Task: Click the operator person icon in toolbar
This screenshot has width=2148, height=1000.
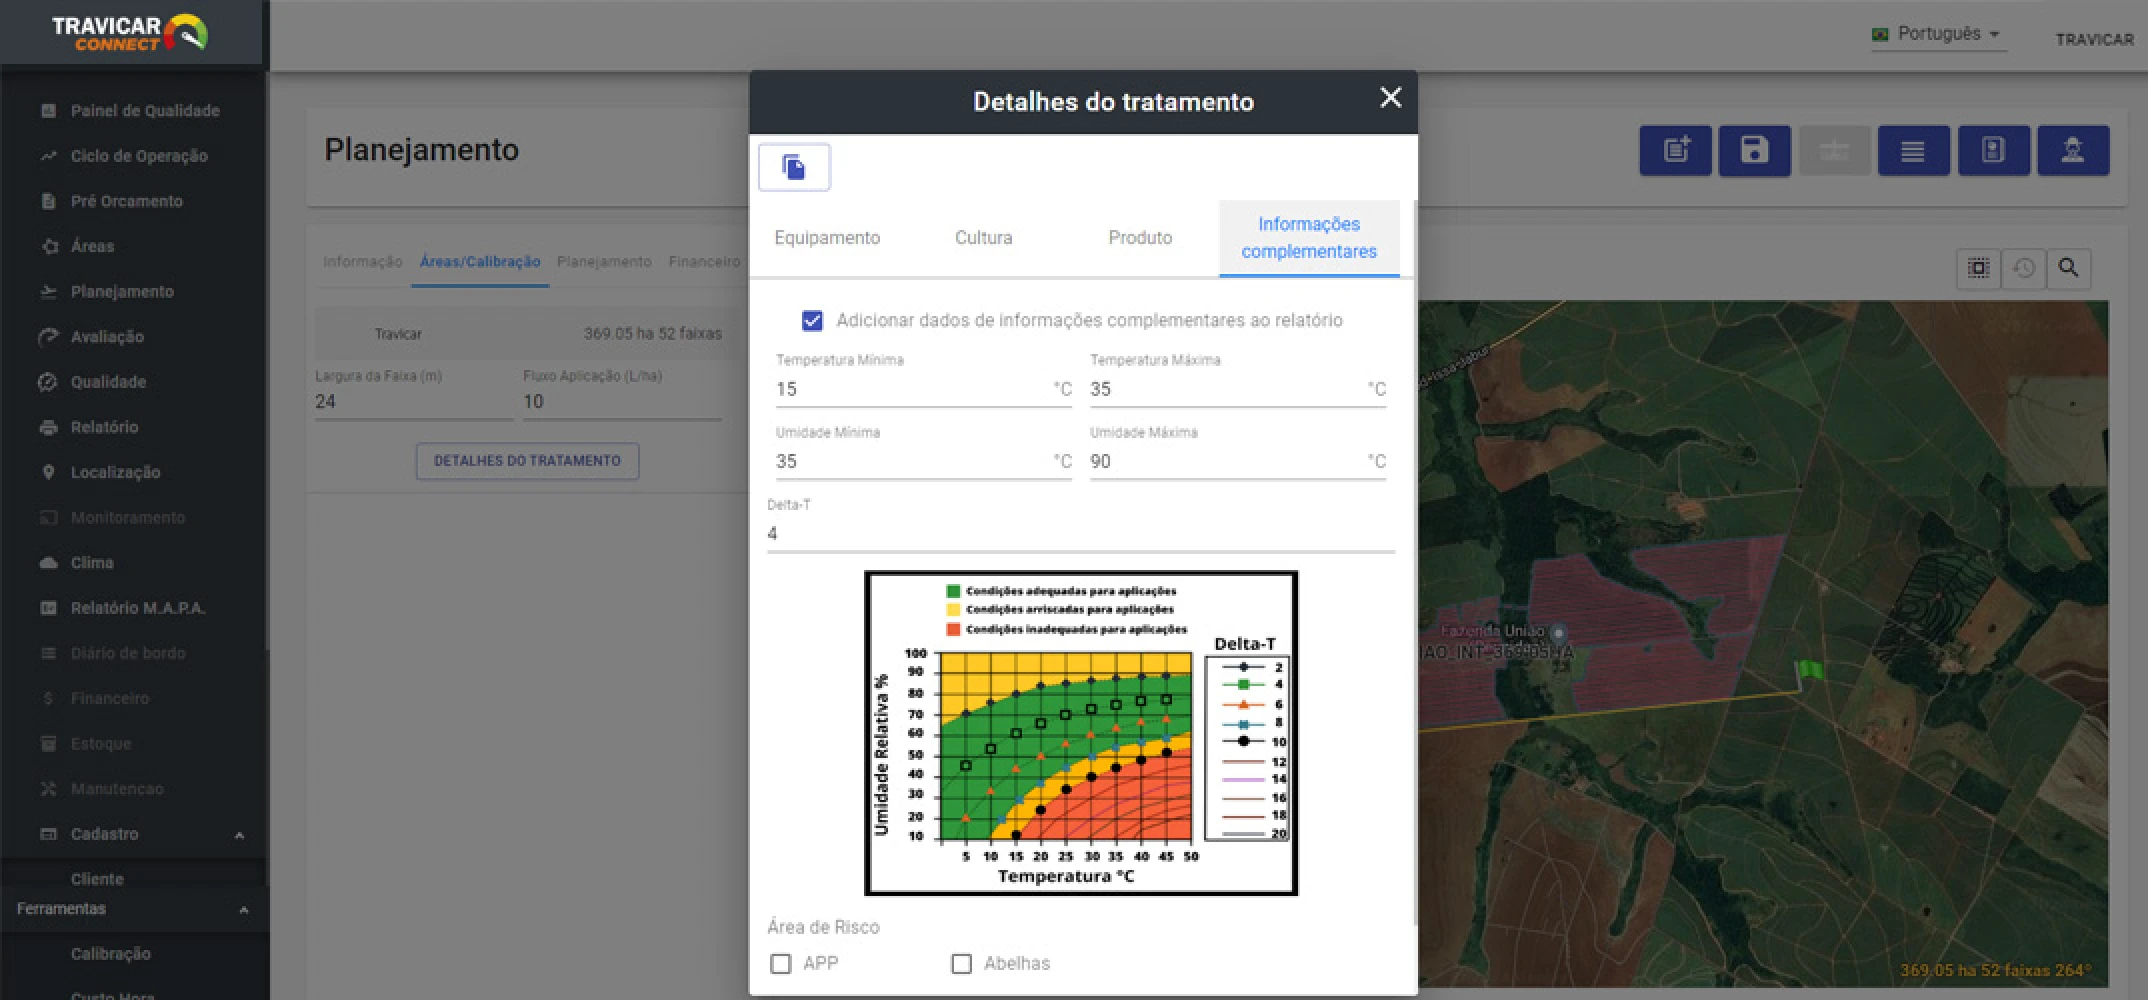Action: pos(2073,151)
